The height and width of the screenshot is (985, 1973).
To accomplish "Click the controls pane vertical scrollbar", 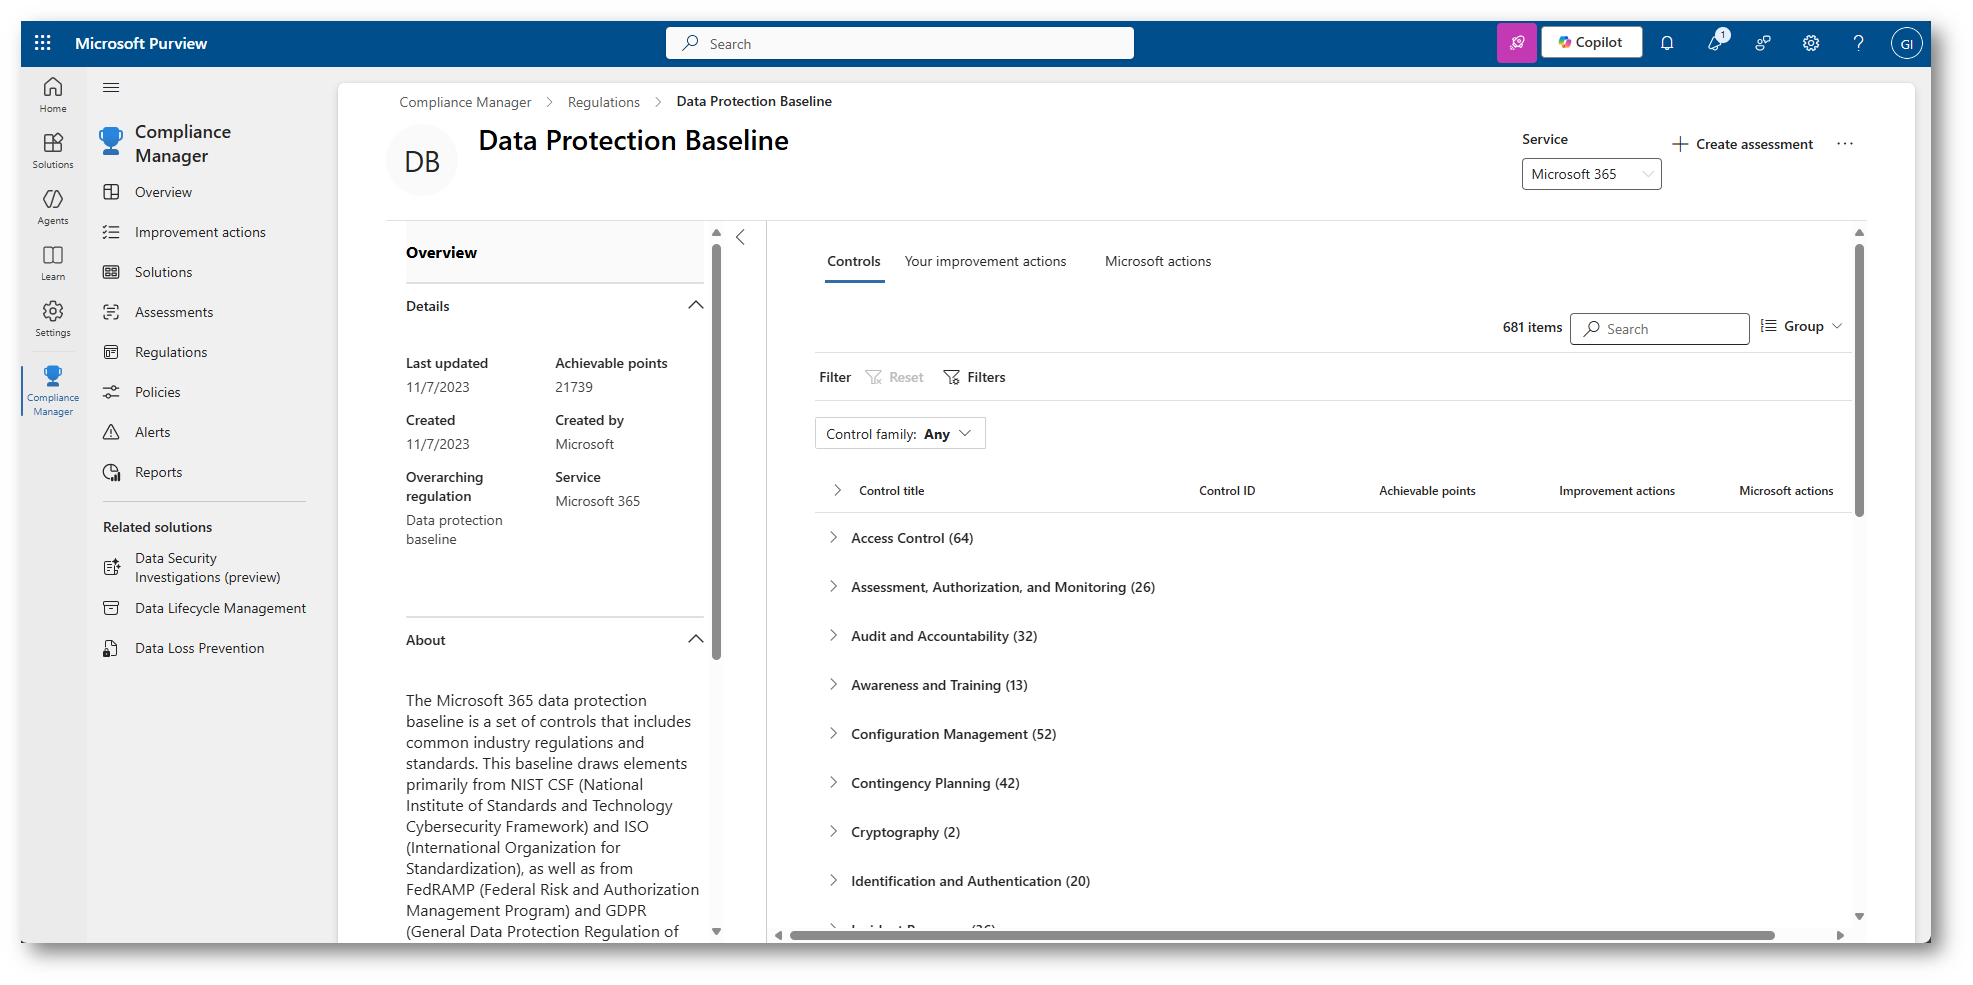I will pos(1859,380).
